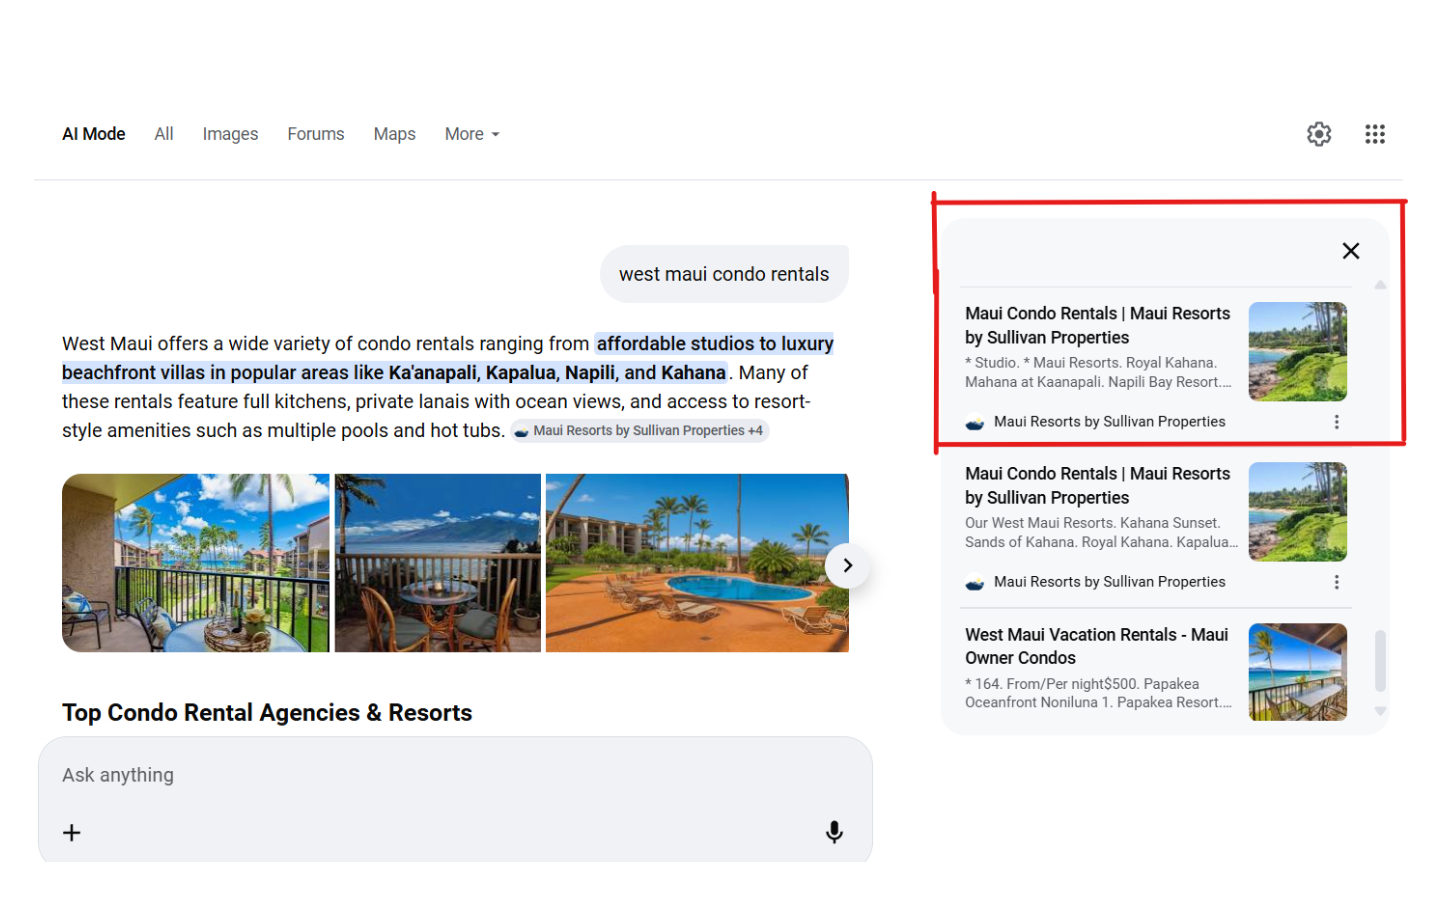Click snippet text '* Studio. * Maui Resorts. Royal Kahana.'
The width and height of the screenshot is (1442, 911).
[1091, 363]
